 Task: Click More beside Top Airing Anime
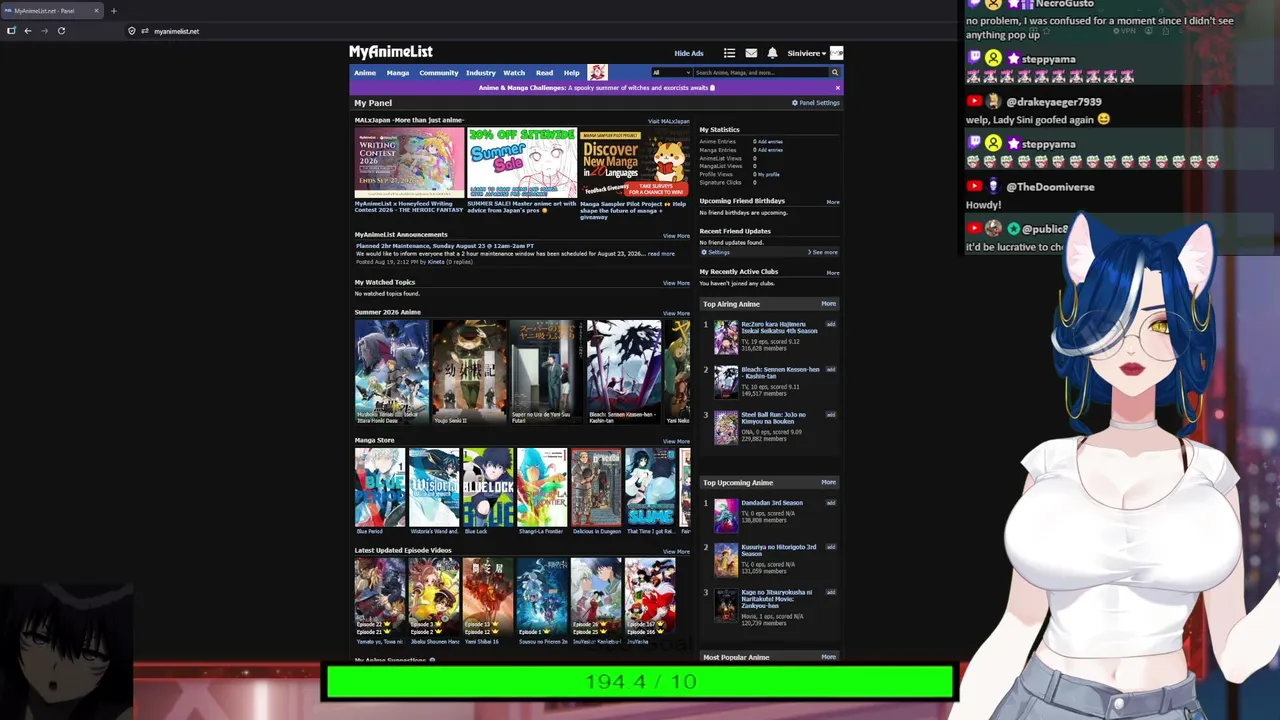(x=828, y=304)
